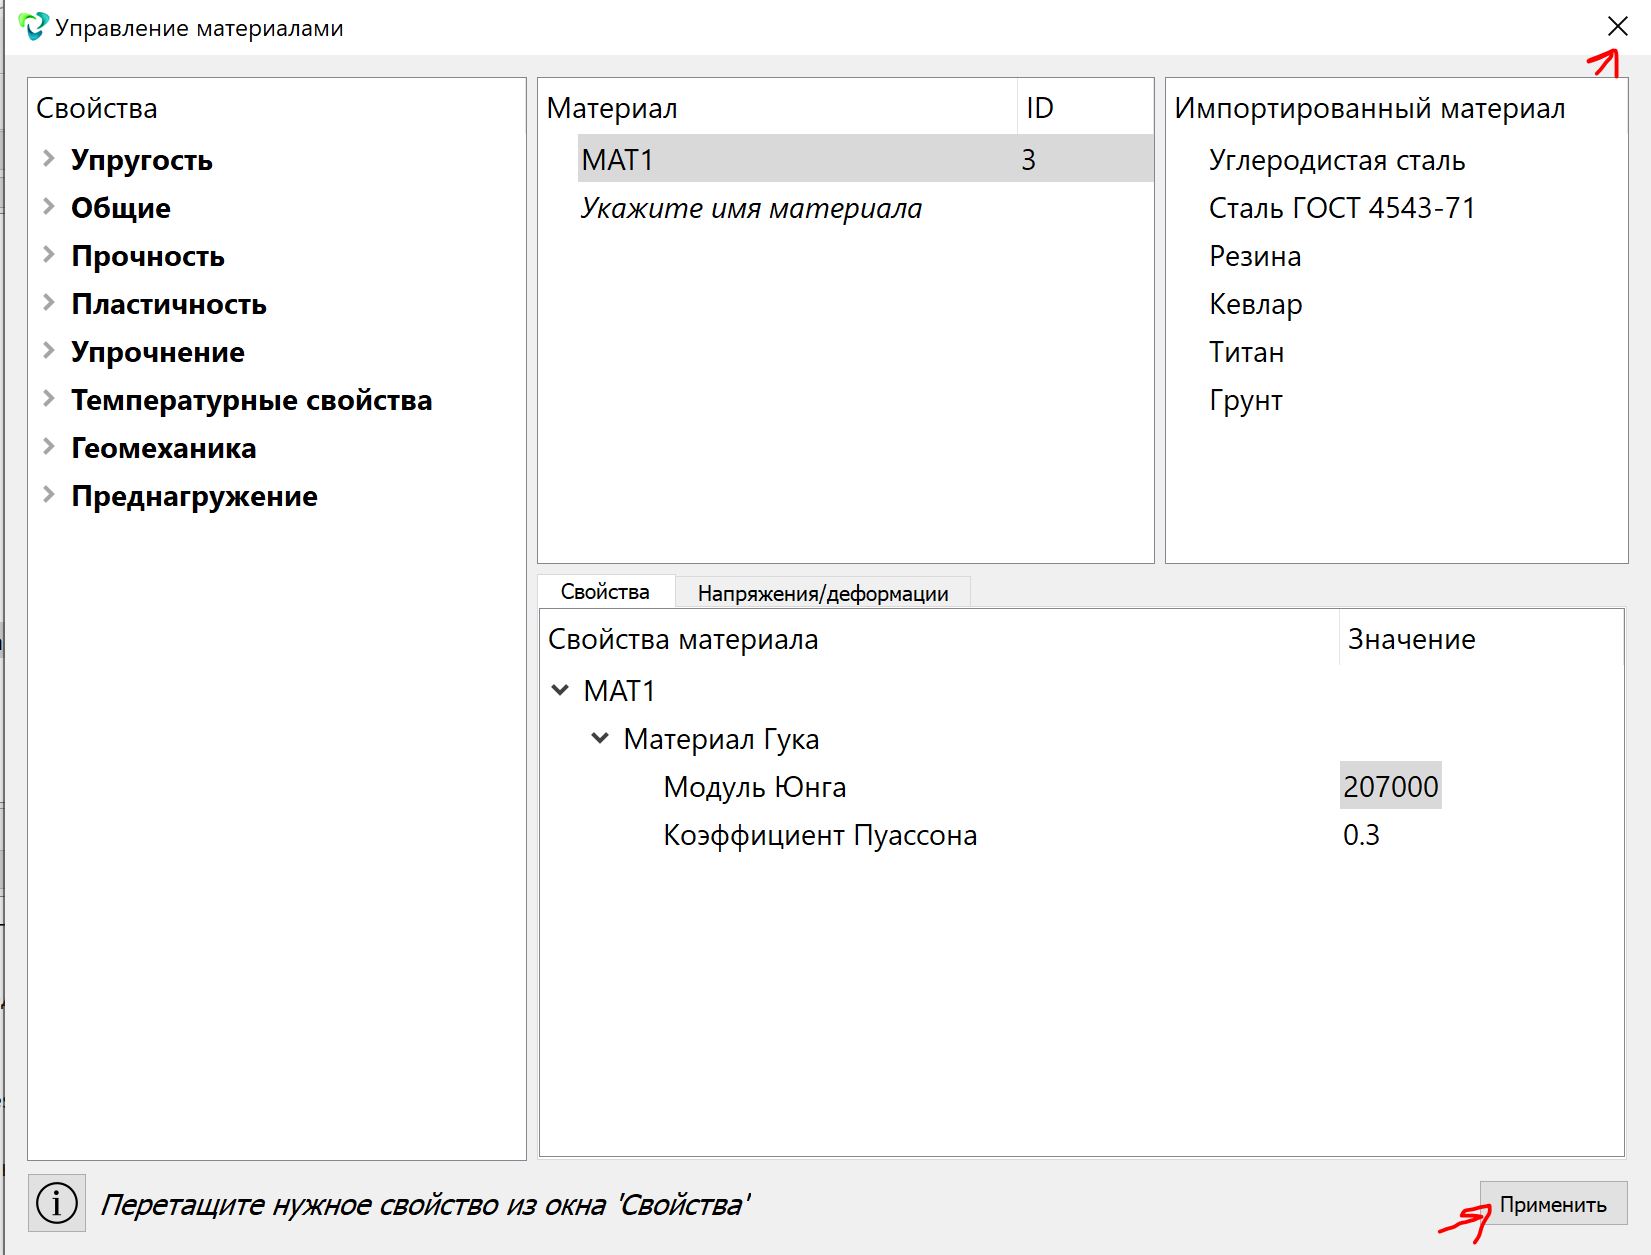Click the Материал column header
The height and width of the screenshot is (1255, 1651).
[777, 107]
